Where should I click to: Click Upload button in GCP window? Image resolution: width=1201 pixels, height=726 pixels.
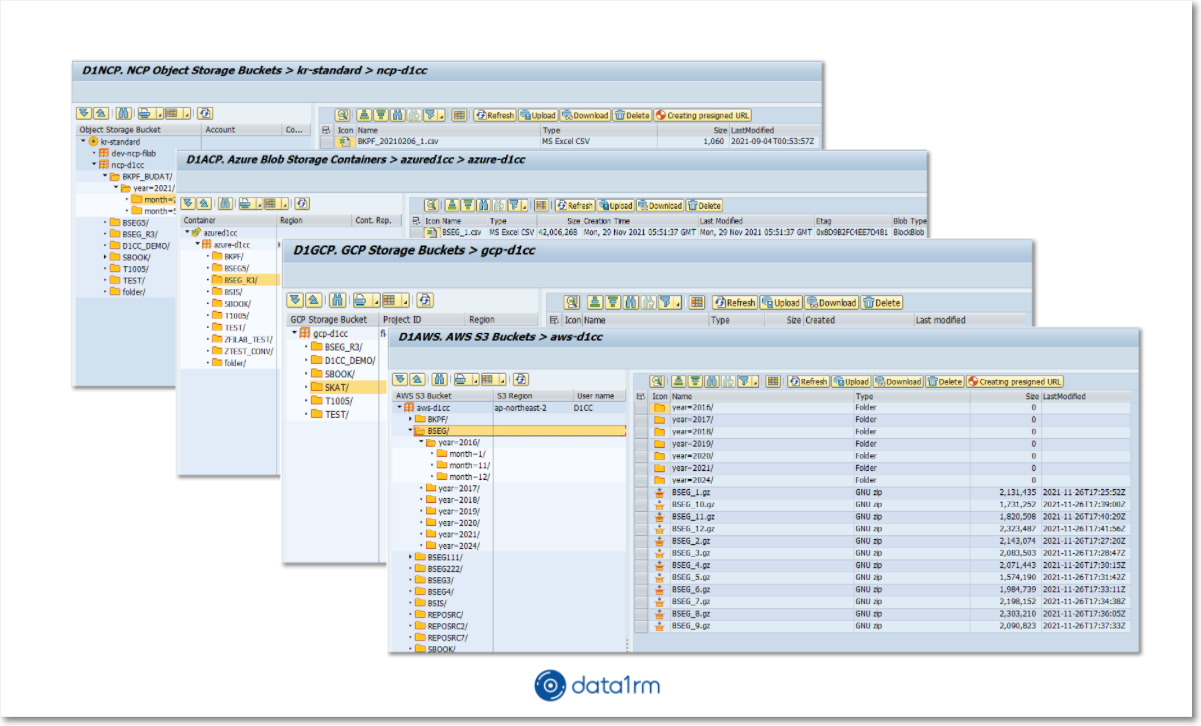click(x=781, y=302)
